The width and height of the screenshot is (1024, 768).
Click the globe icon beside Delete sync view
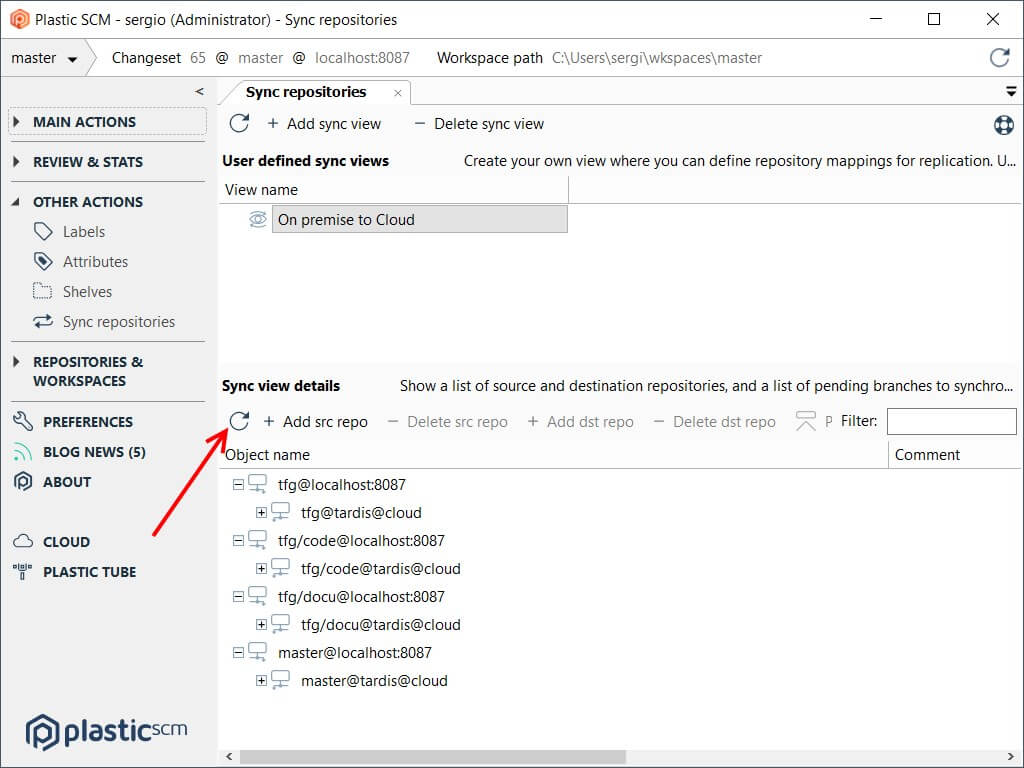pyautogui.click(x=1004, y=125)
